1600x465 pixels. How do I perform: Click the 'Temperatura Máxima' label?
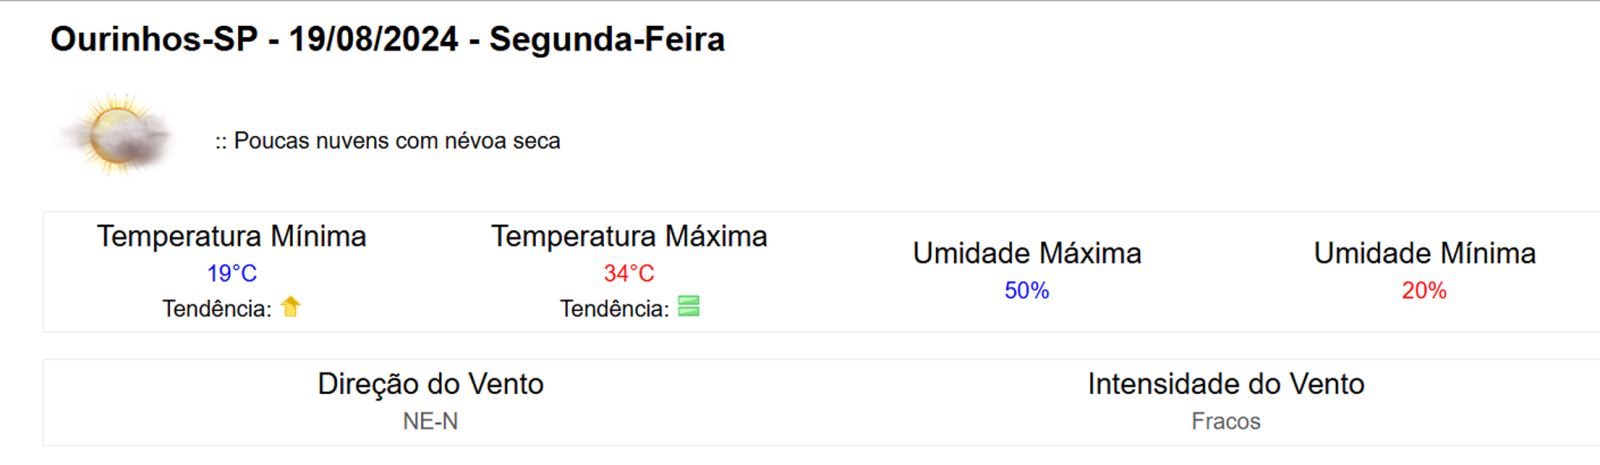click(x=629, y=237)
